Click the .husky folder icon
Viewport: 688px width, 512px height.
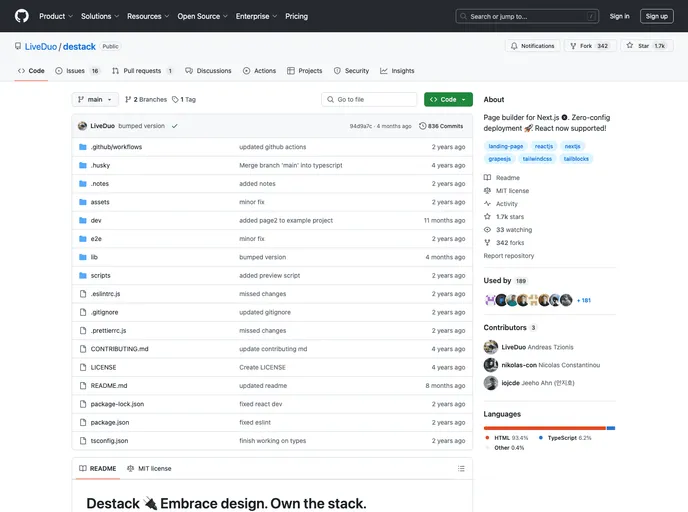82,165
